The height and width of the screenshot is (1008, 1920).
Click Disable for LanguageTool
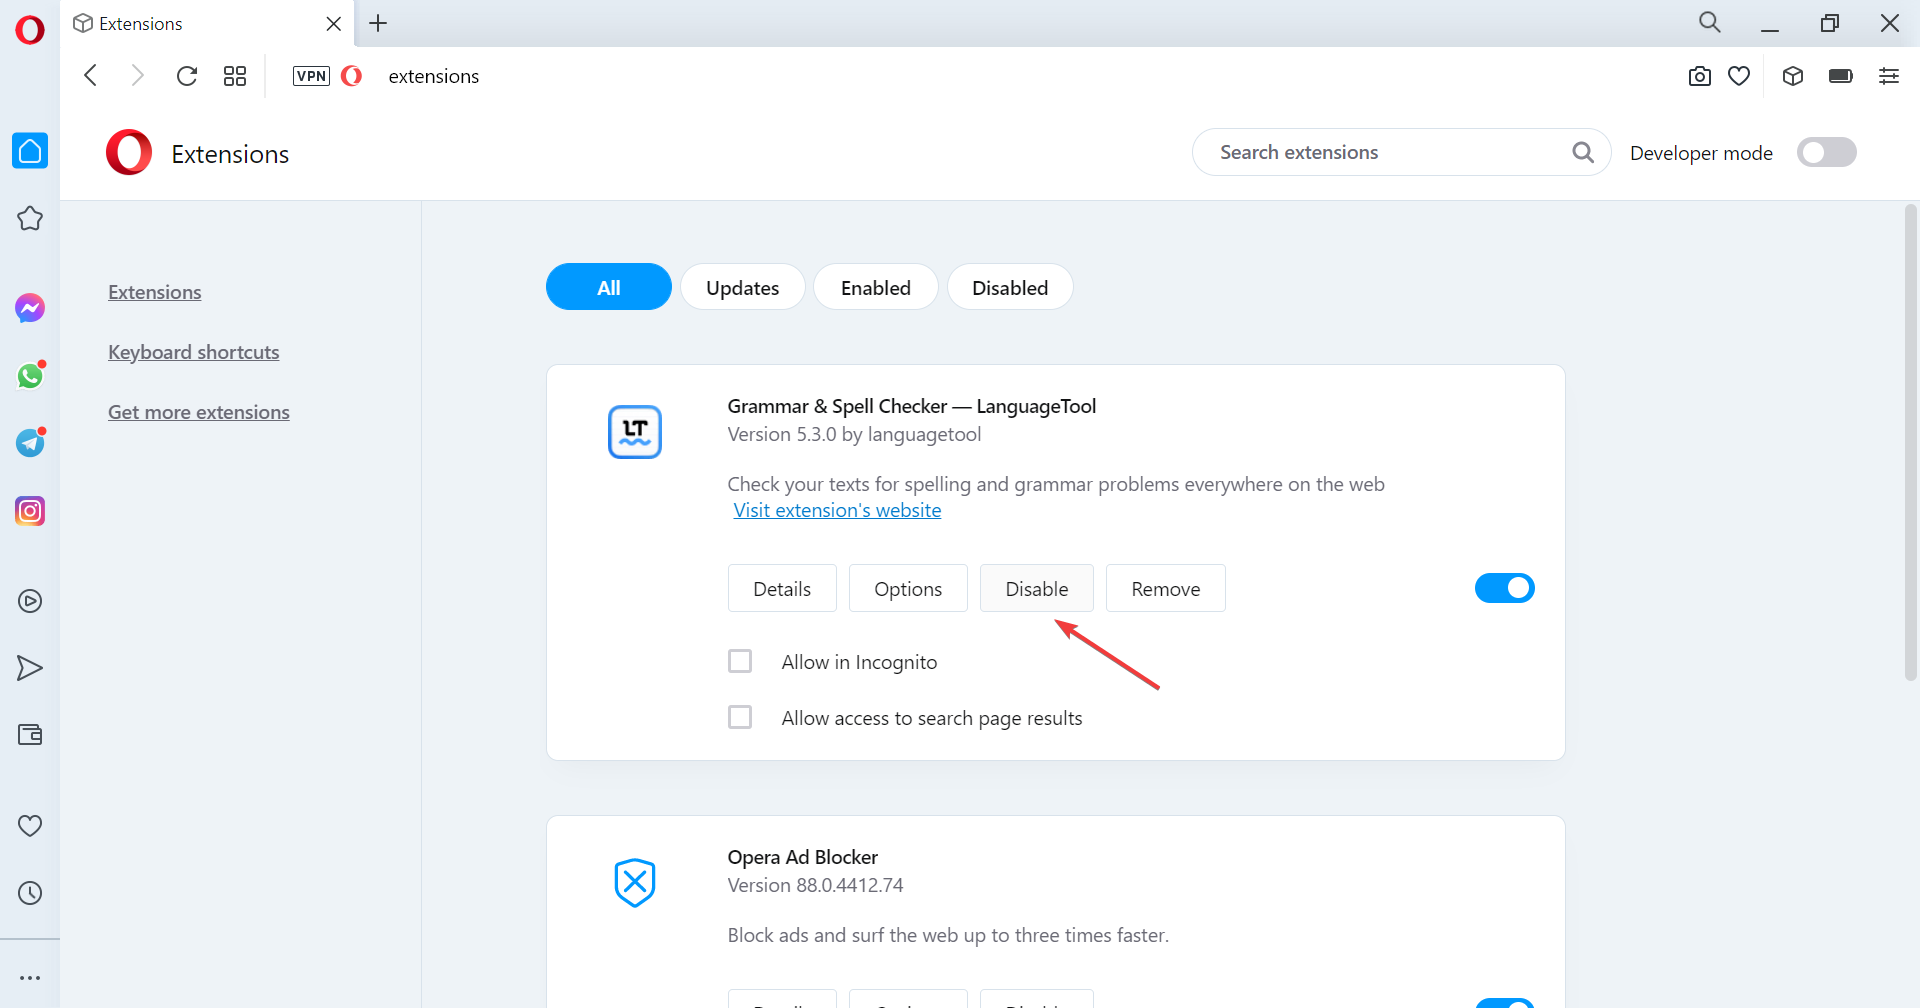1037,588
